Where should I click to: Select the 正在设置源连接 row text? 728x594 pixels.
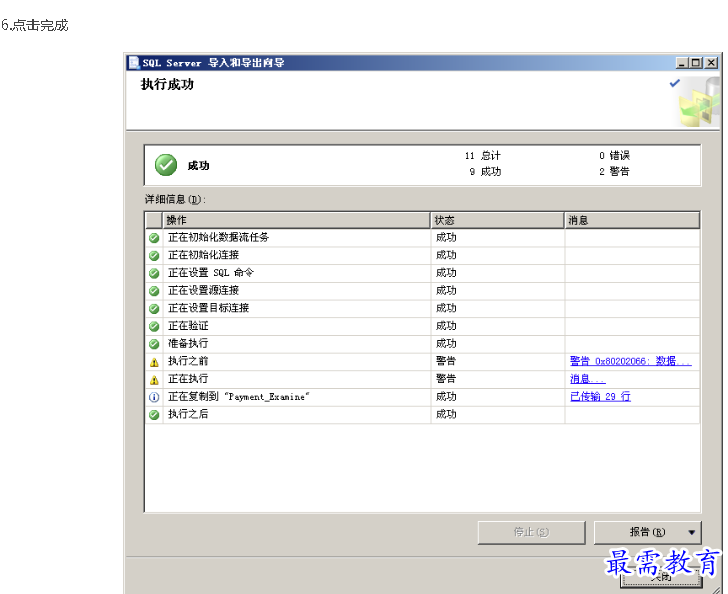tap(203, 290)
